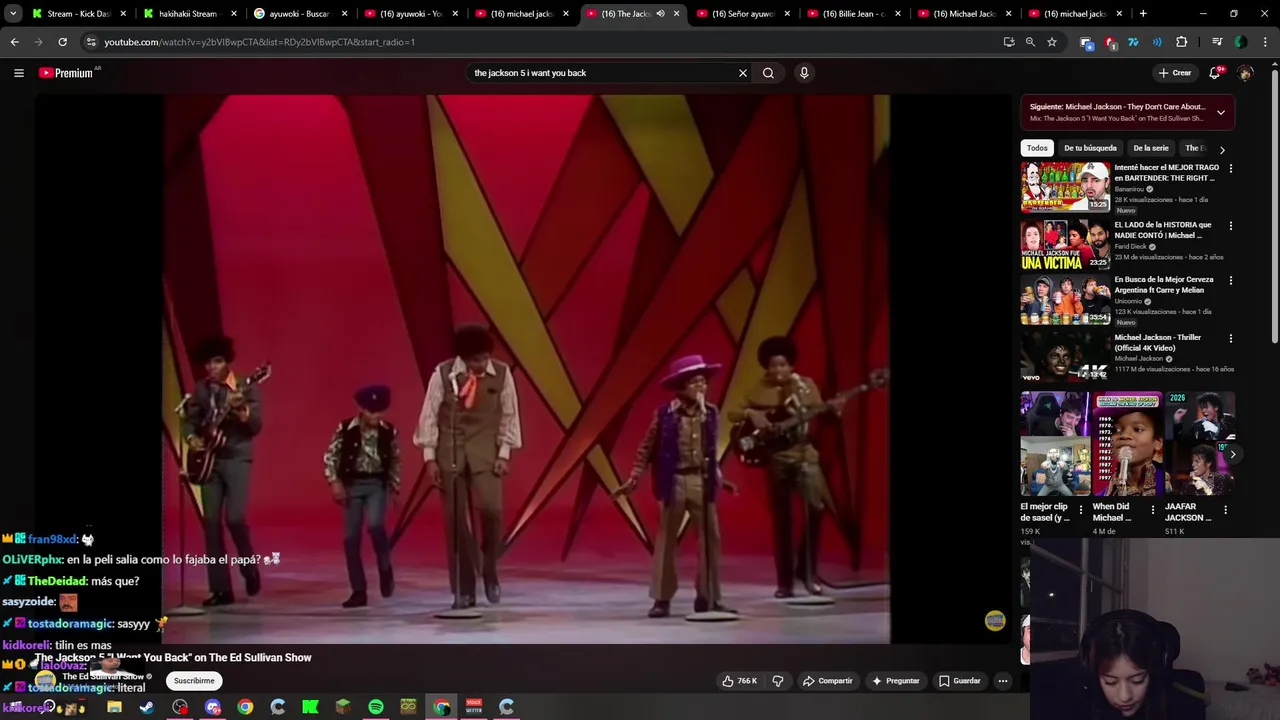Select the De tu búsqueda filter chip
Image resolution: width=1280 pixels, height=720 pixels.
[x=1090, y=148]
